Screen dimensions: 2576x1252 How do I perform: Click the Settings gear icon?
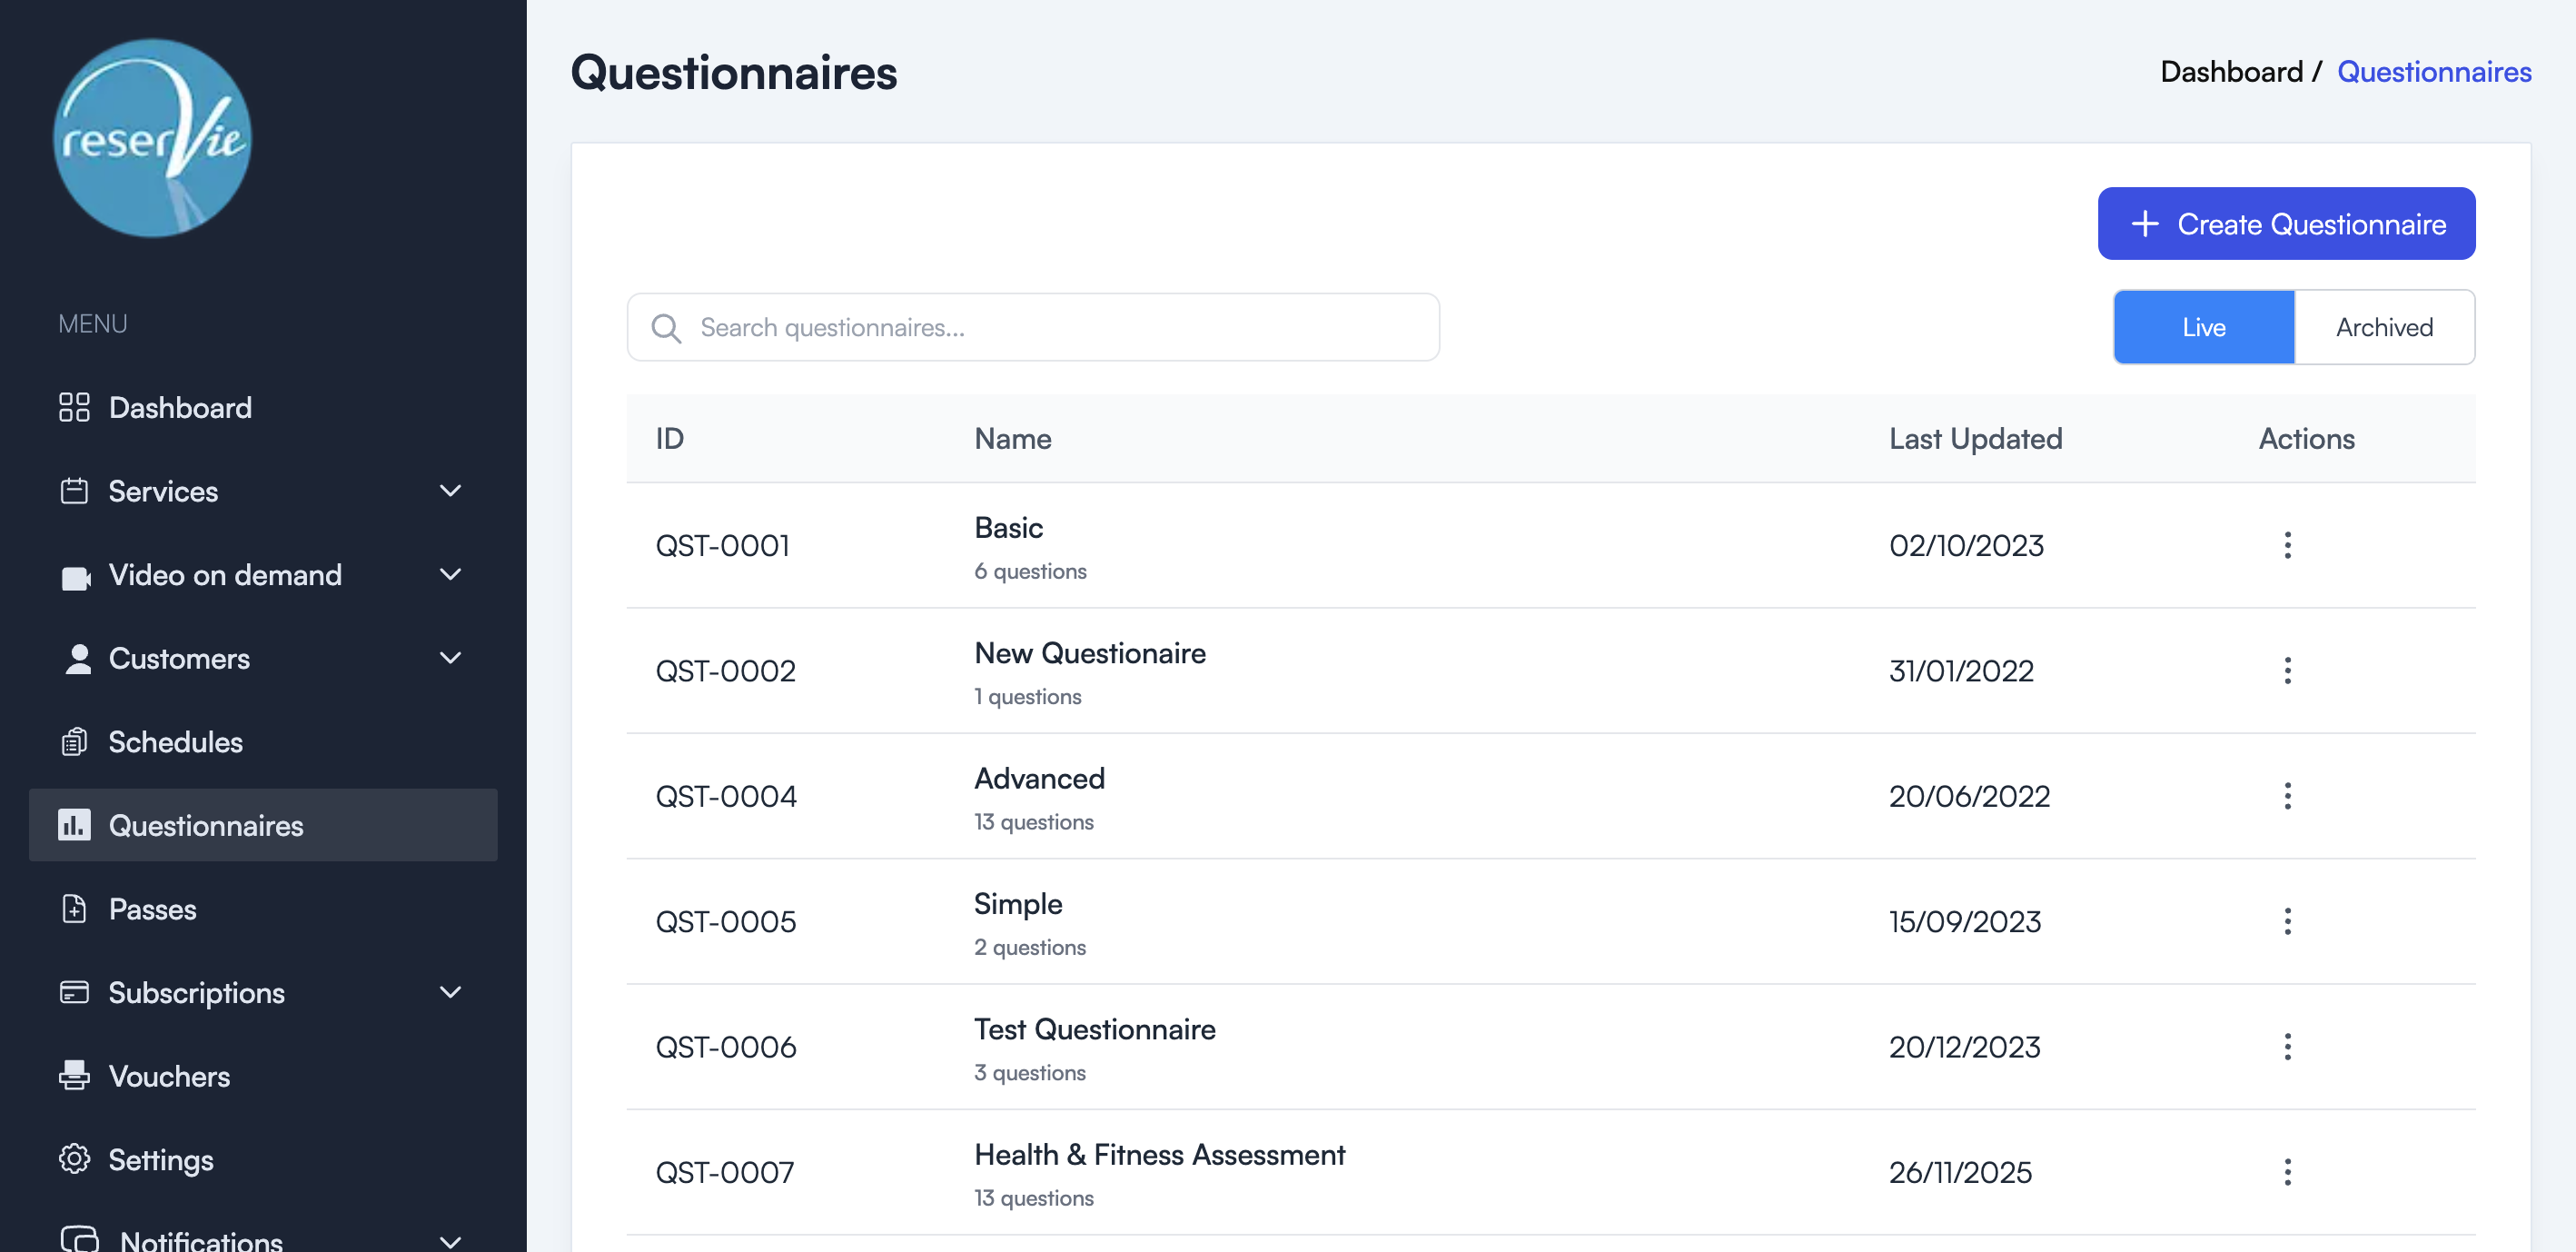74,1159
